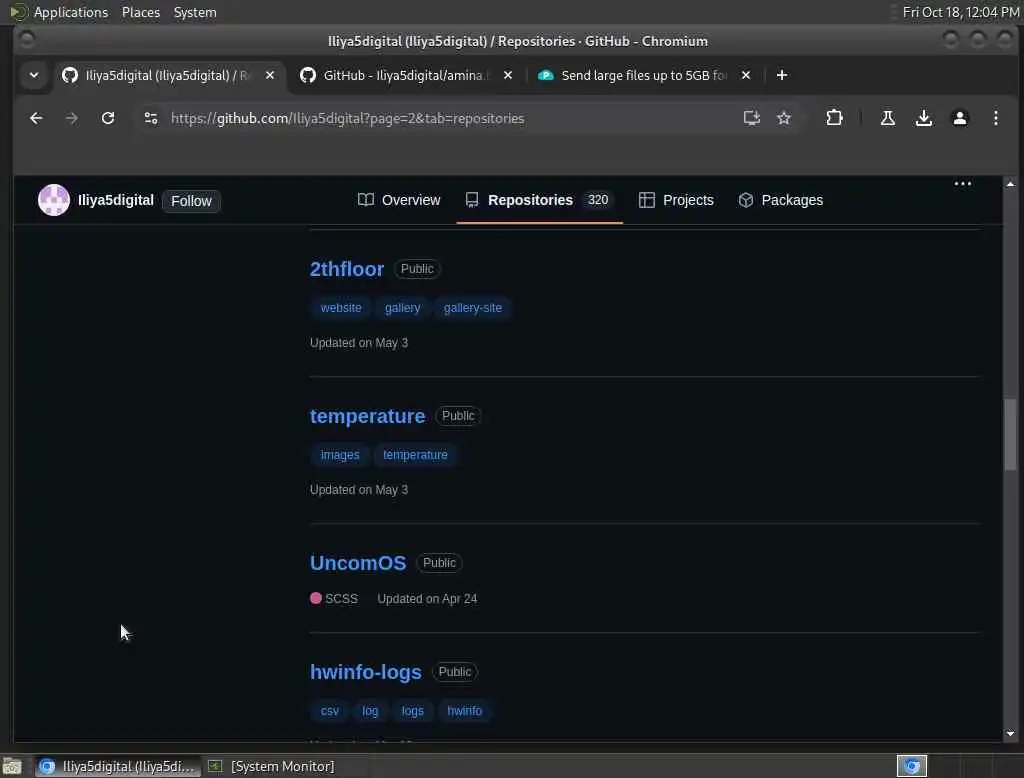Click the images topic tag

pos(340,455)
